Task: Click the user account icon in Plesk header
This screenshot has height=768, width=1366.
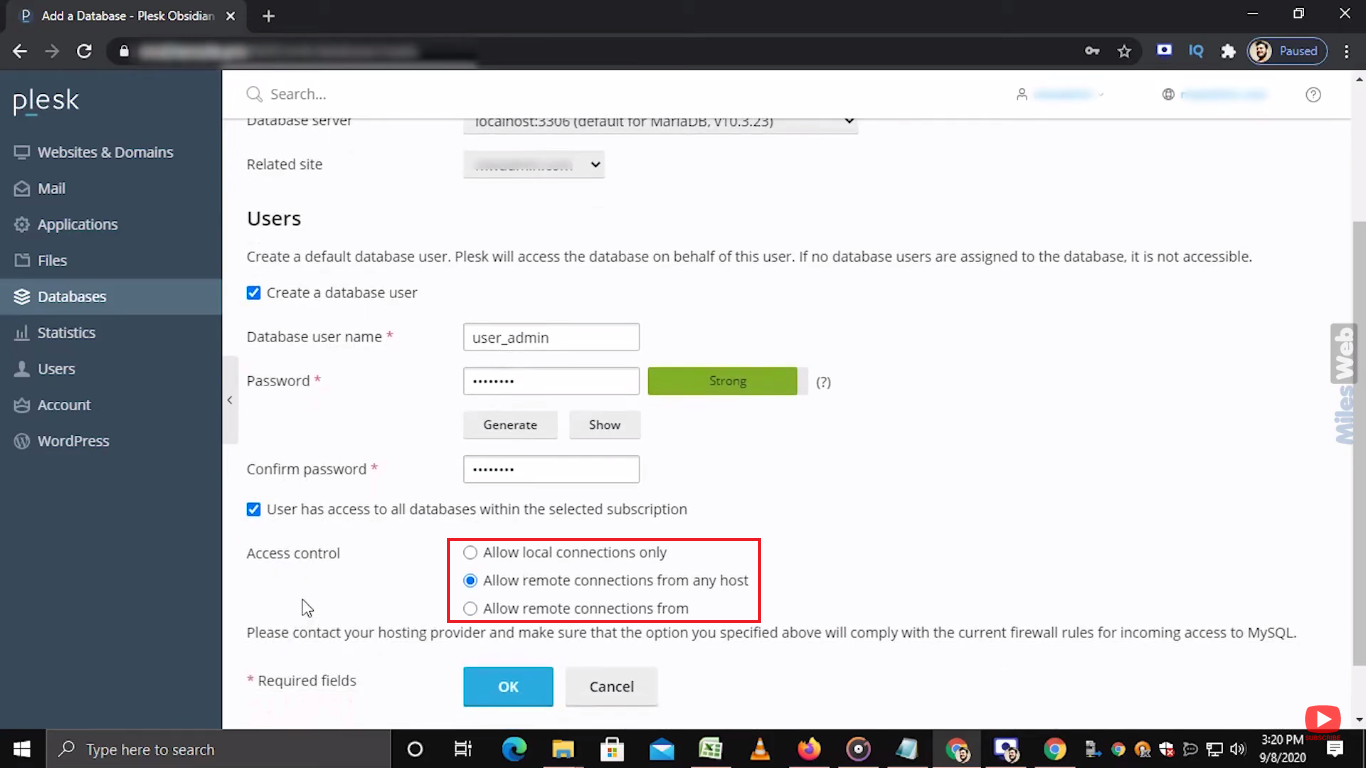Action: point(1021,94)
